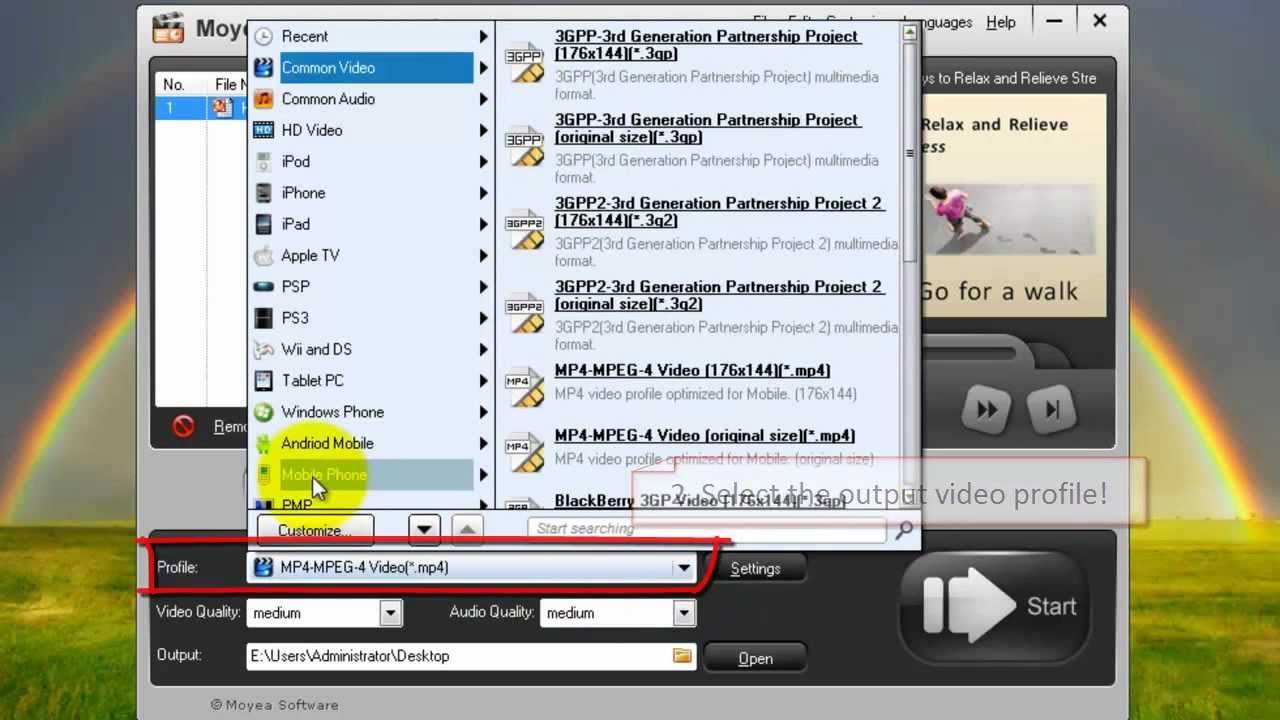Expand the PS3 submenu arrow
The image size is (1280, 720).
(483, 318)
